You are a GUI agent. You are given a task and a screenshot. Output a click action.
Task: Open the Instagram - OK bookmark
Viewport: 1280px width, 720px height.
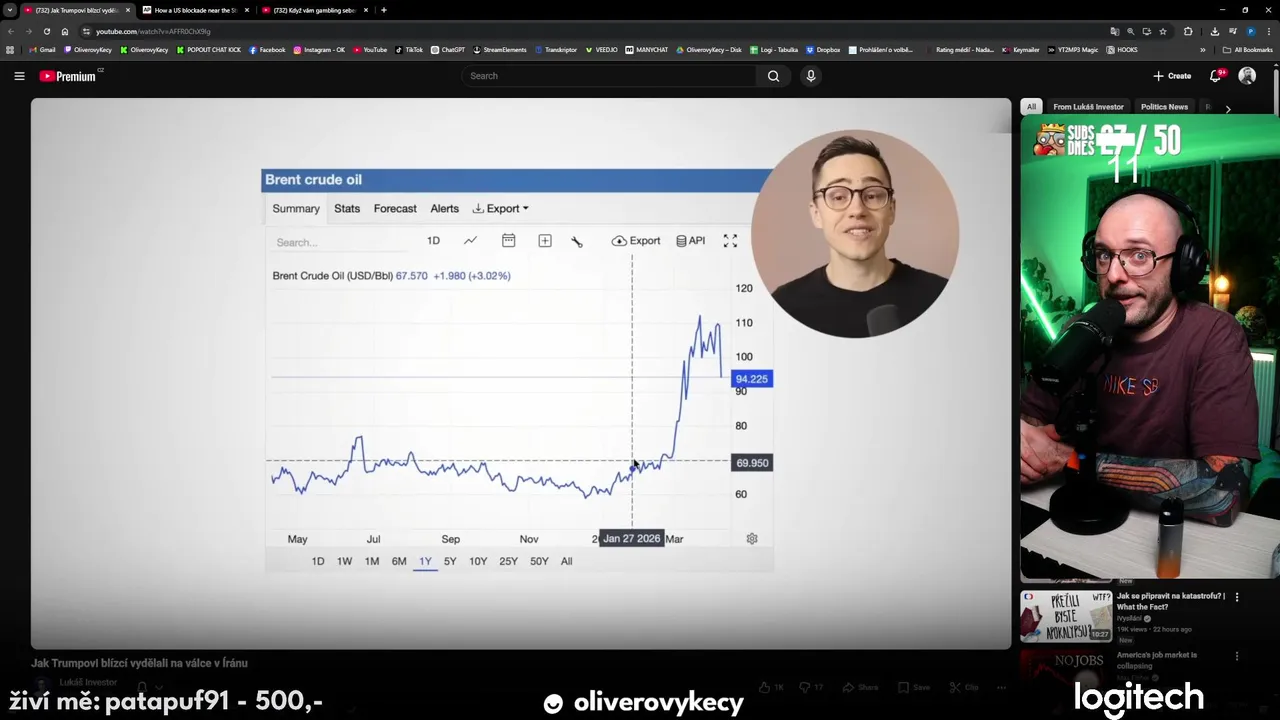tap(319, 50)
